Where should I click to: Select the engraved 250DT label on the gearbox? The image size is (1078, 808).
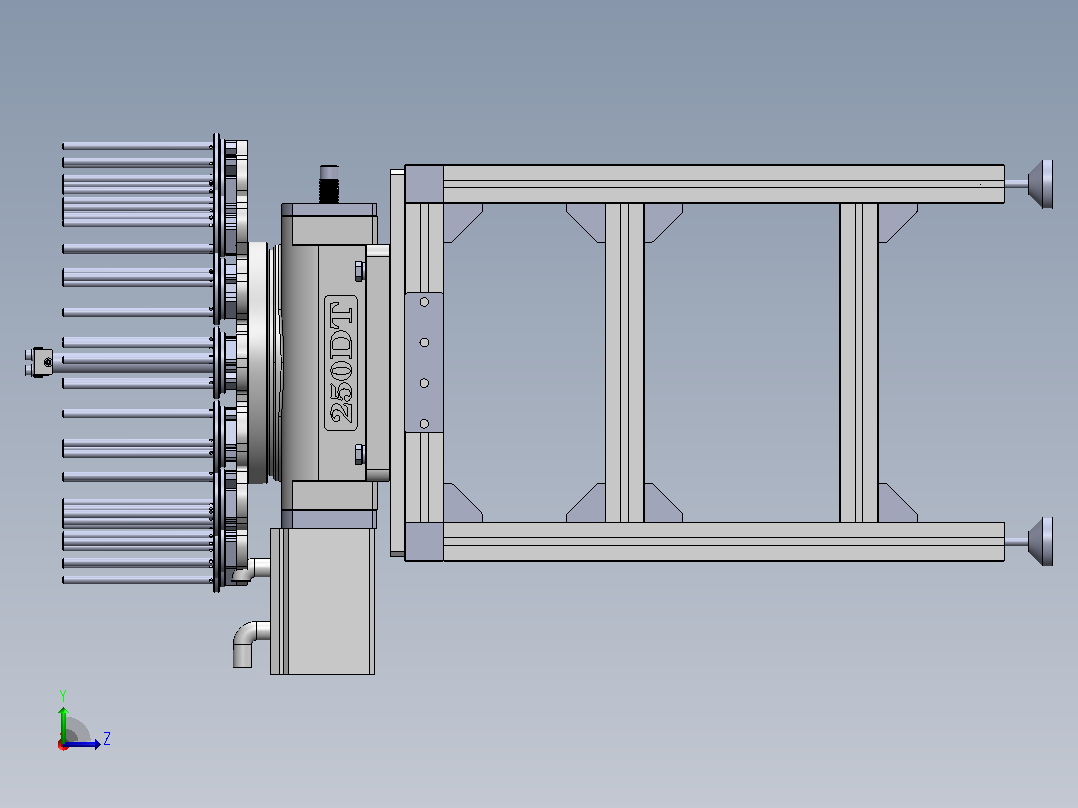(x=341, y=363)
